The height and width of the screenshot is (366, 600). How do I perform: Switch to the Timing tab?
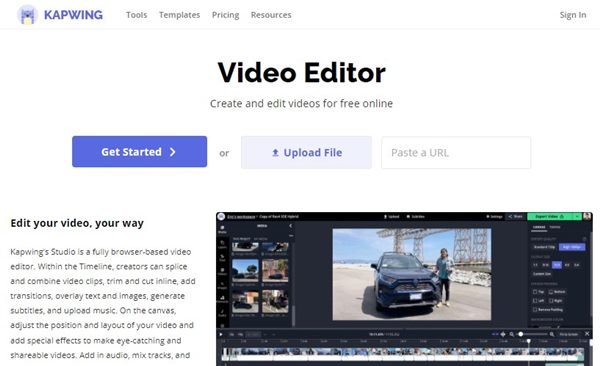click(554, 227)
